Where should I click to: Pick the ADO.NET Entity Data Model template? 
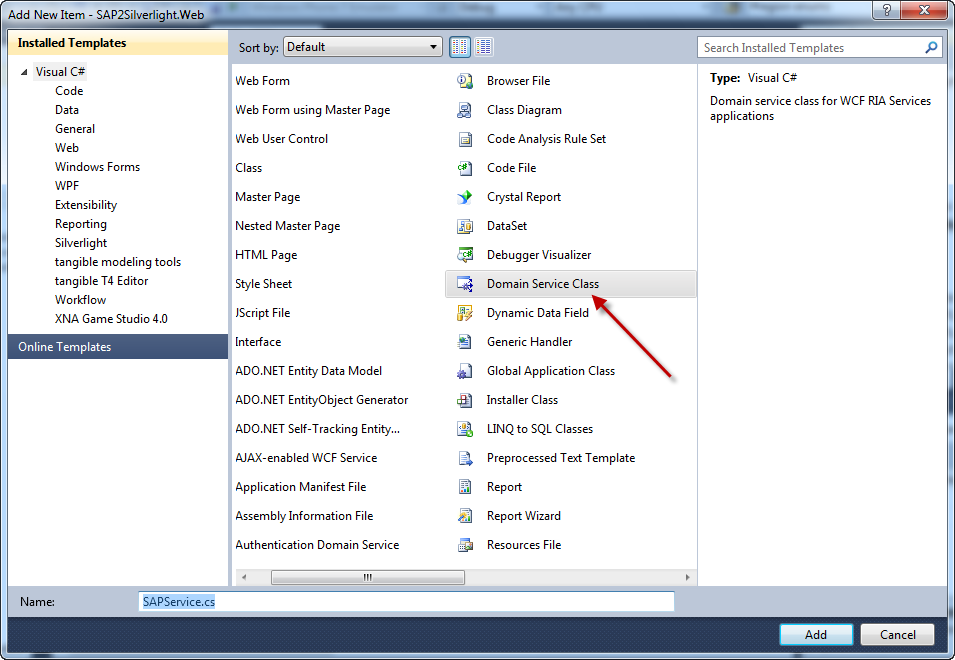[309, 371]
